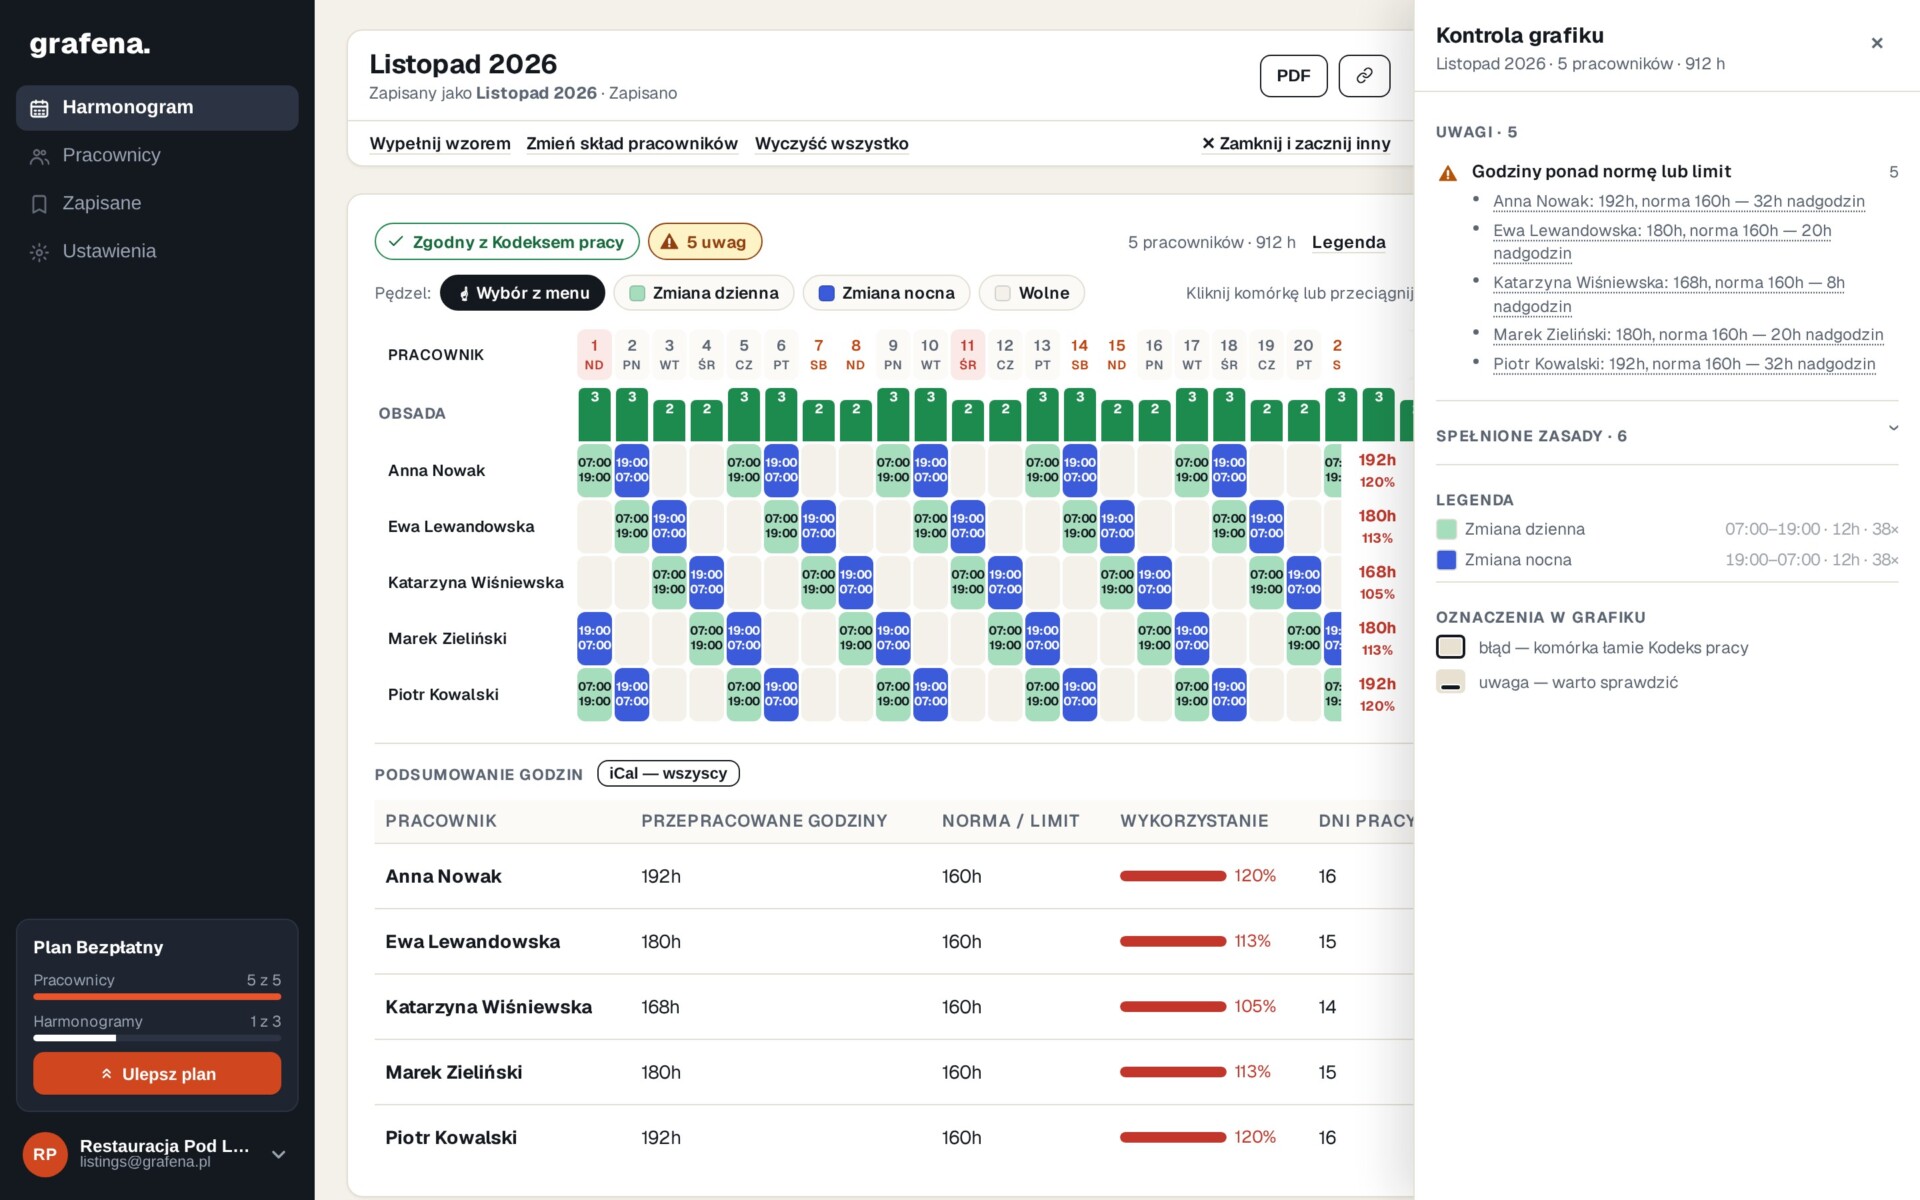Click the green Zmiana dzienna legend swatch
The height and width of the screenshot is (1200, 1920).
coord(1446,529)
